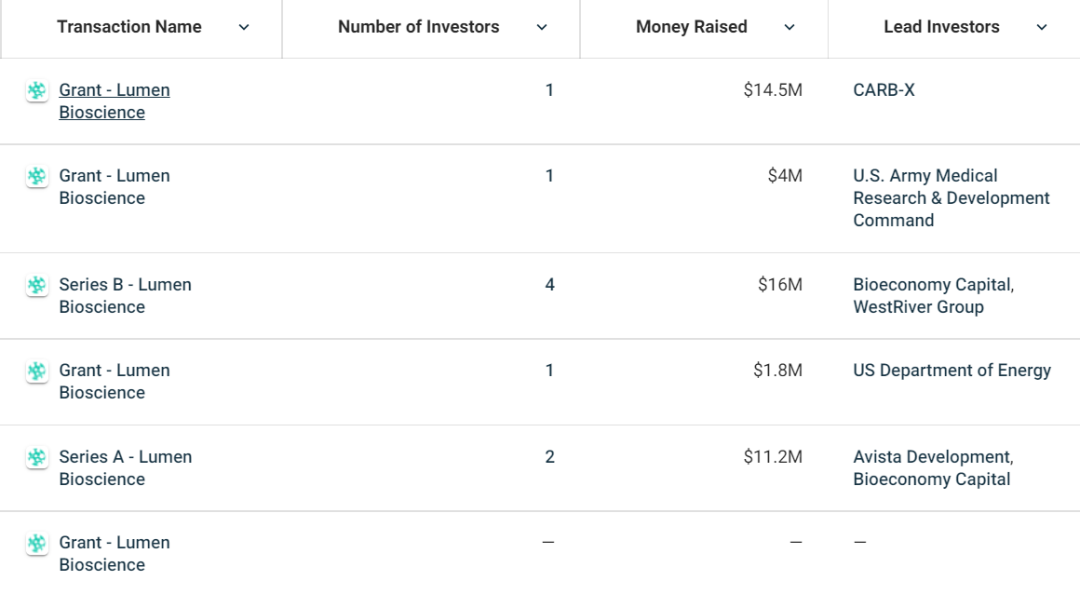Expand Transaction Name column chevron
The image size is (1080, 594).
[x=244, y=28]
